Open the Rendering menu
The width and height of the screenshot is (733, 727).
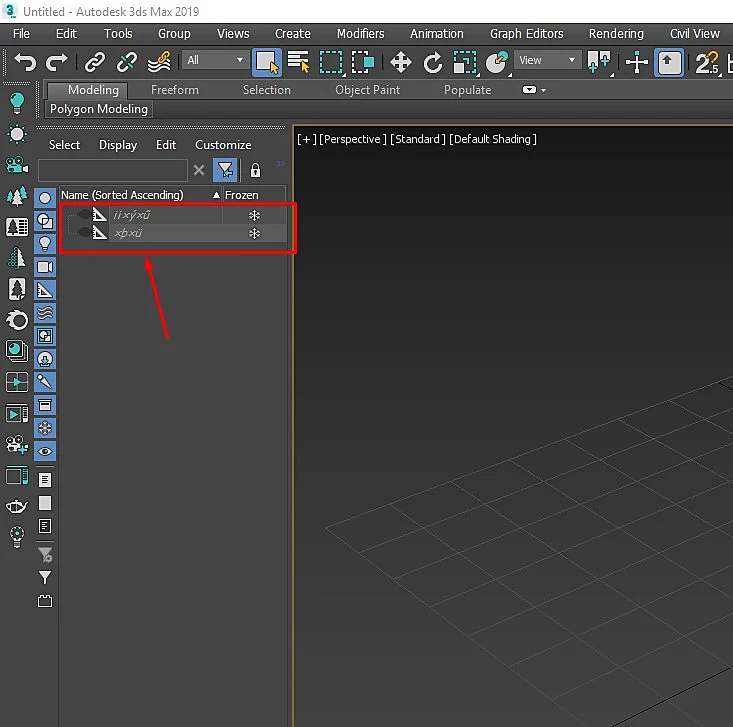click(616, 34)
